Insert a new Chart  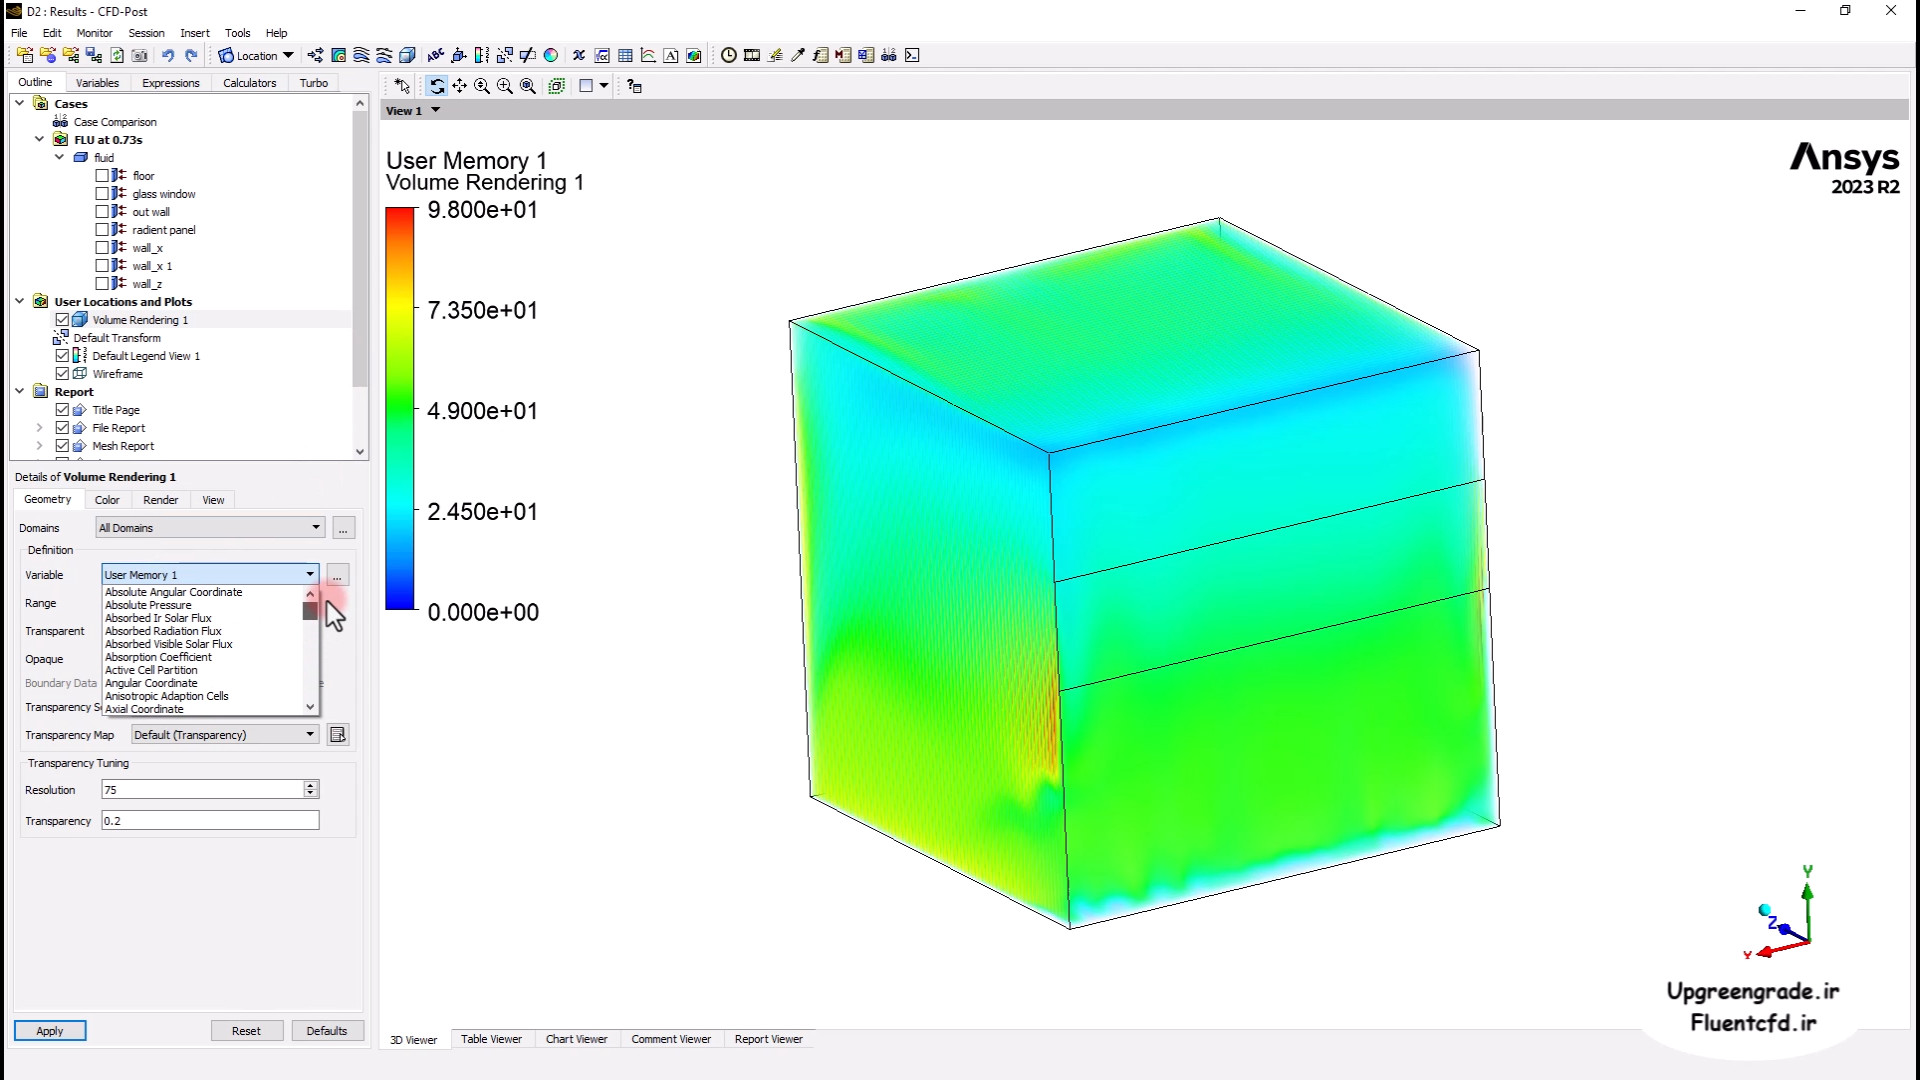648,55
